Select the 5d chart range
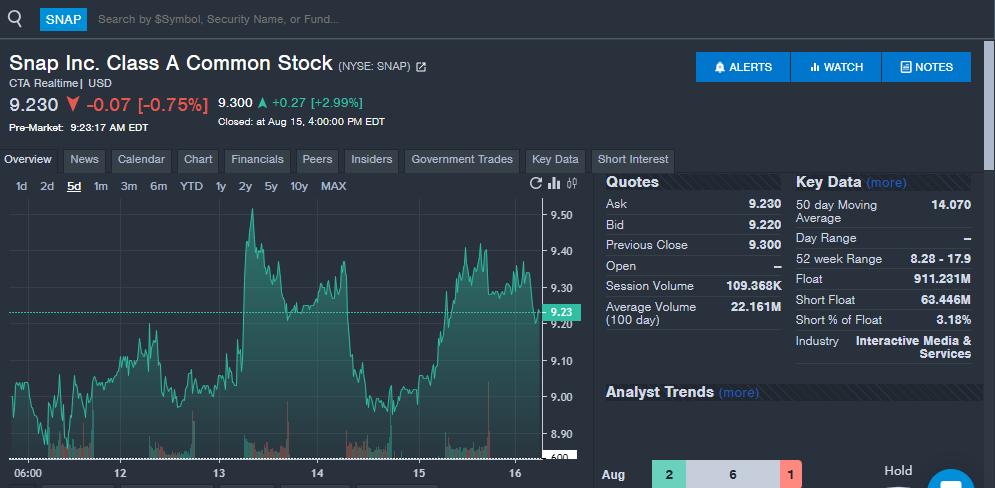995x488 pixels. click(x=74, y=187)
